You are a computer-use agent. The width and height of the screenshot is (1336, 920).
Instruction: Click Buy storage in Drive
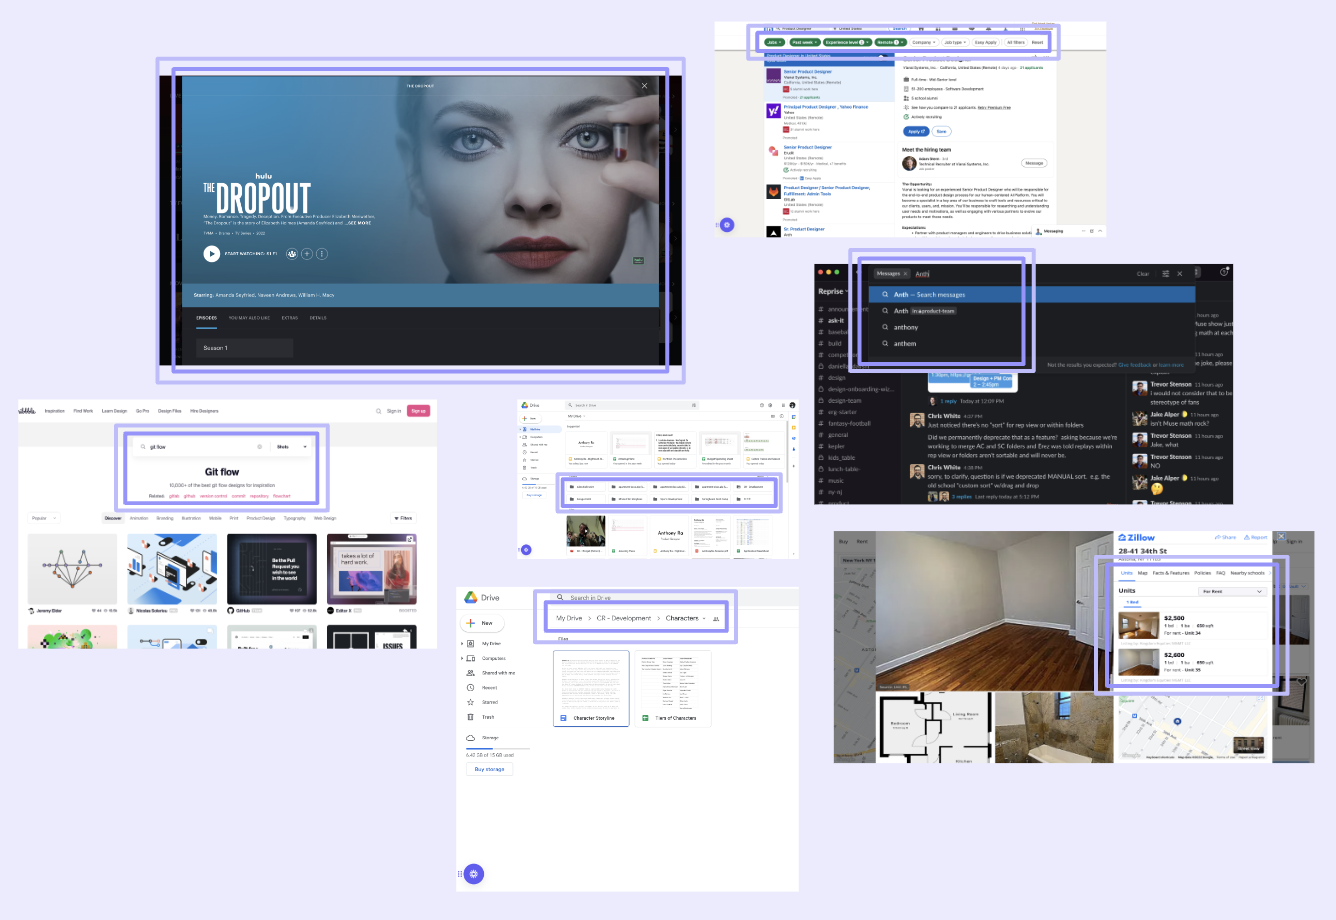click(489, 769)
